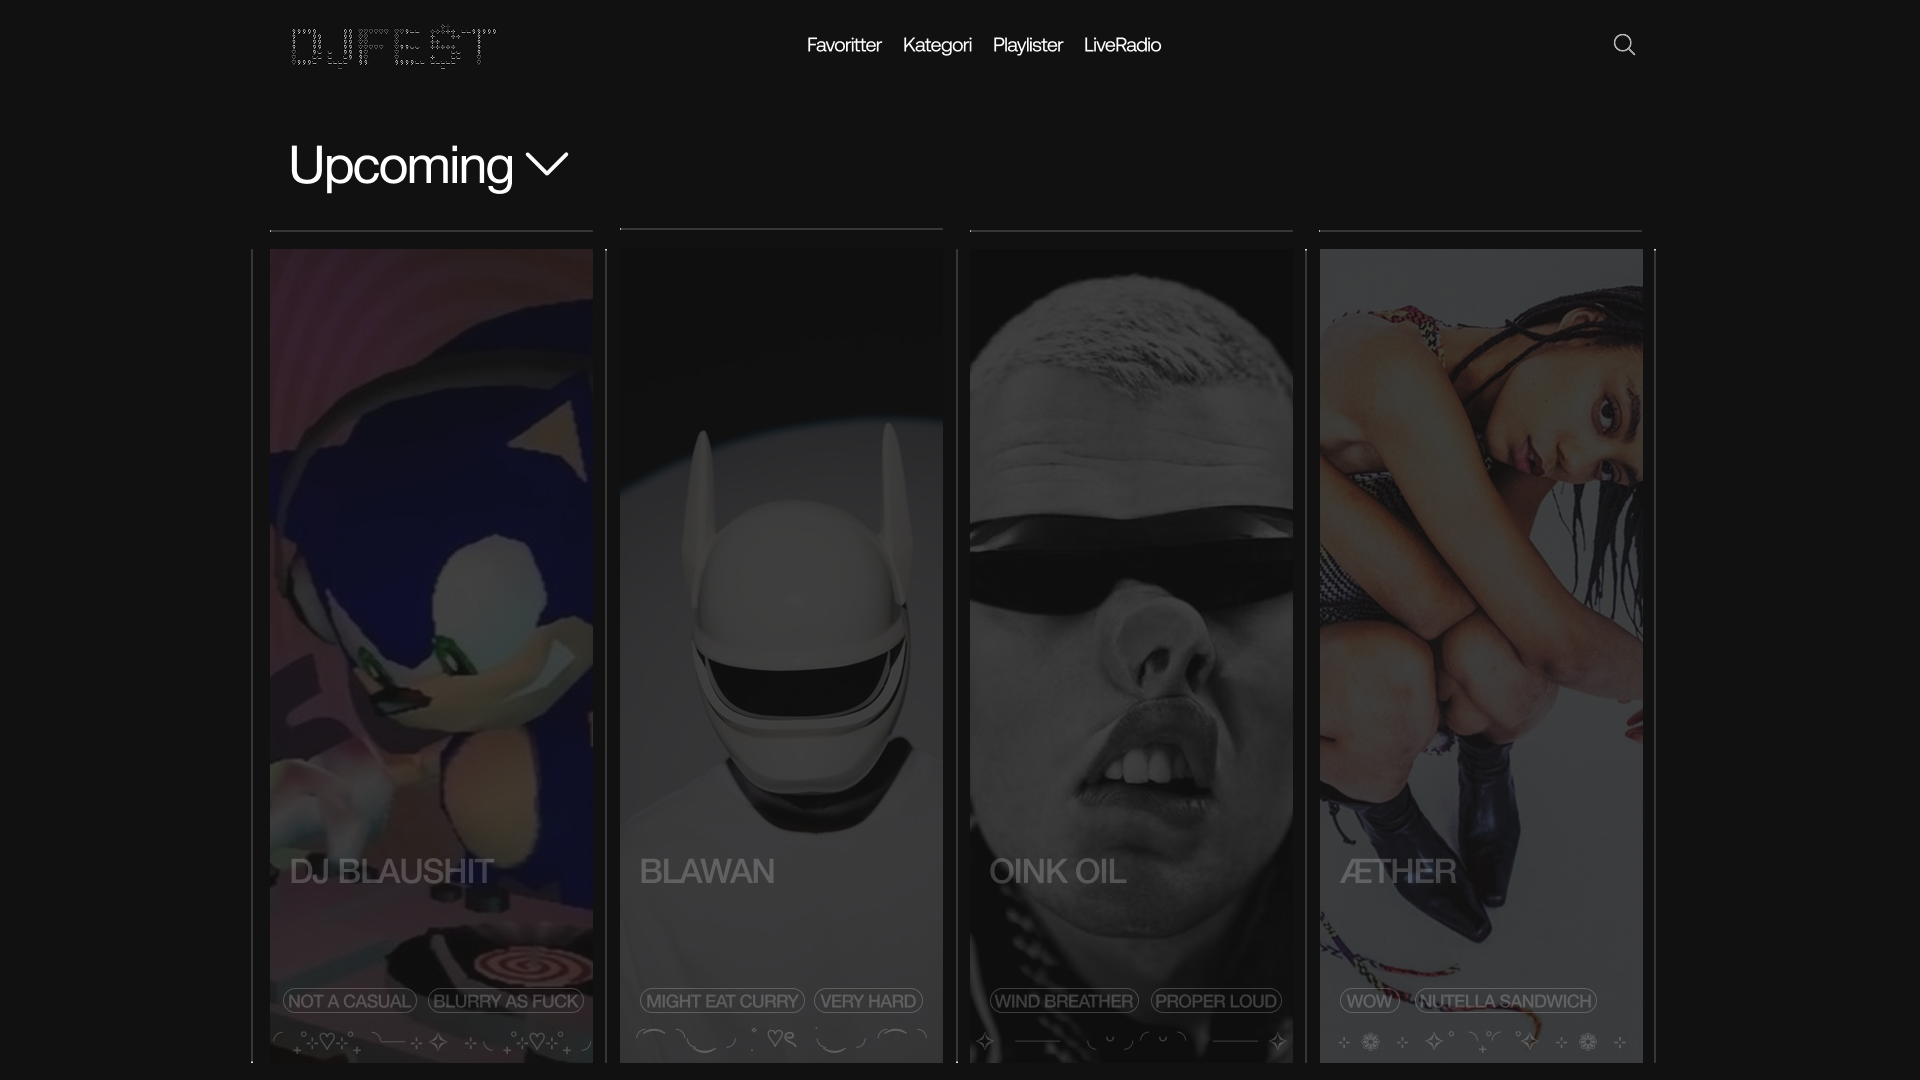The image size is (1920, 1080).
Task: Select the PROPER LOUD tag
Action: (1216, 1001)
